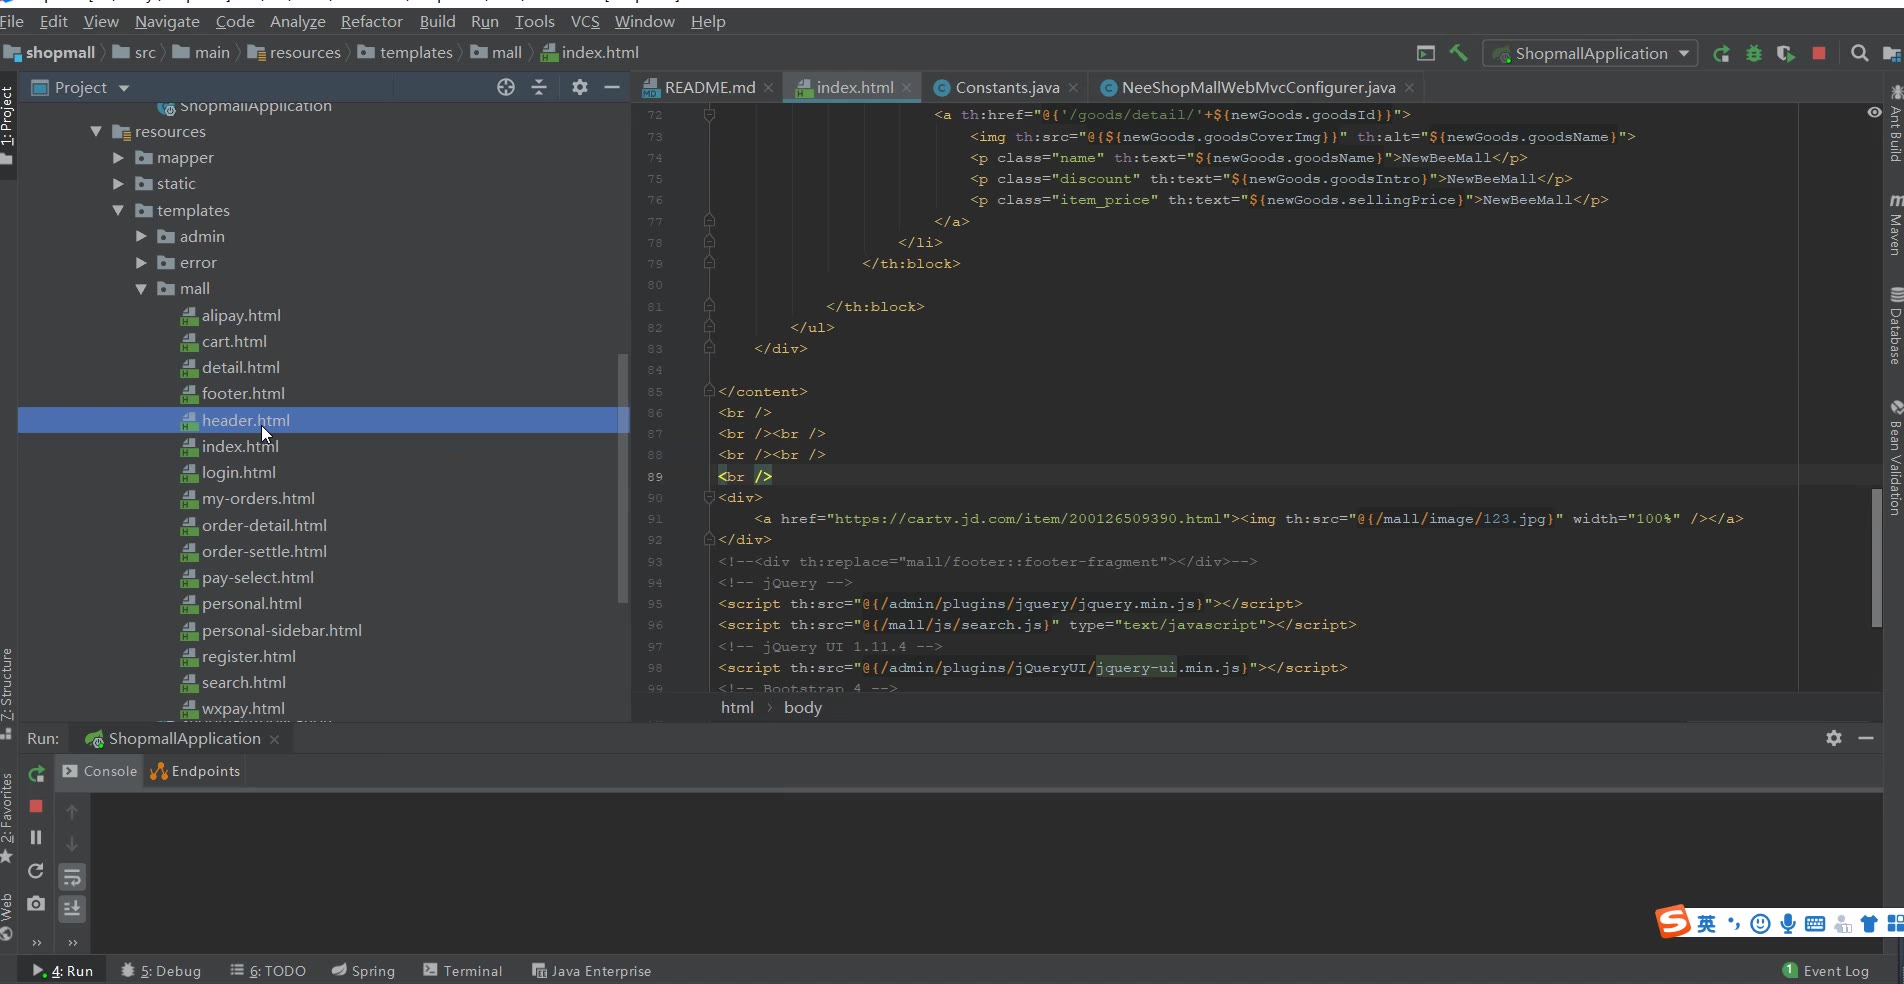Hide the Project tool window
The image size is (1904, 984).
[612, 88]
